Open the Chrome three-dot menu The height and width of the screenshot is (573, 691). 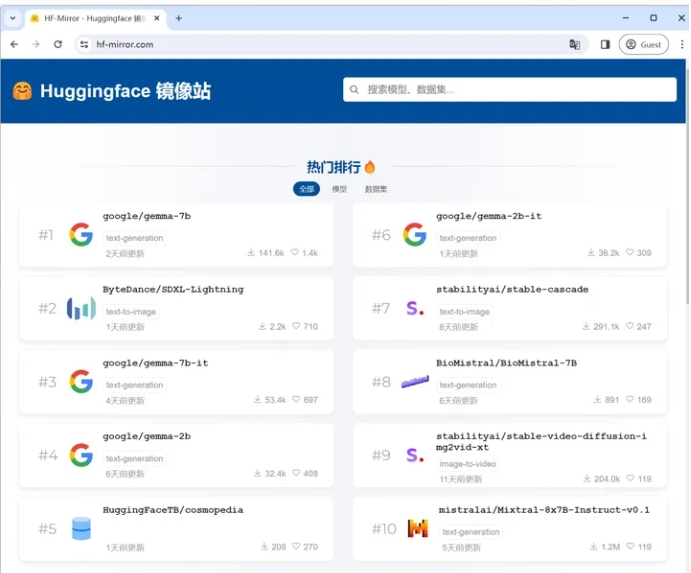tap(682, 44)
